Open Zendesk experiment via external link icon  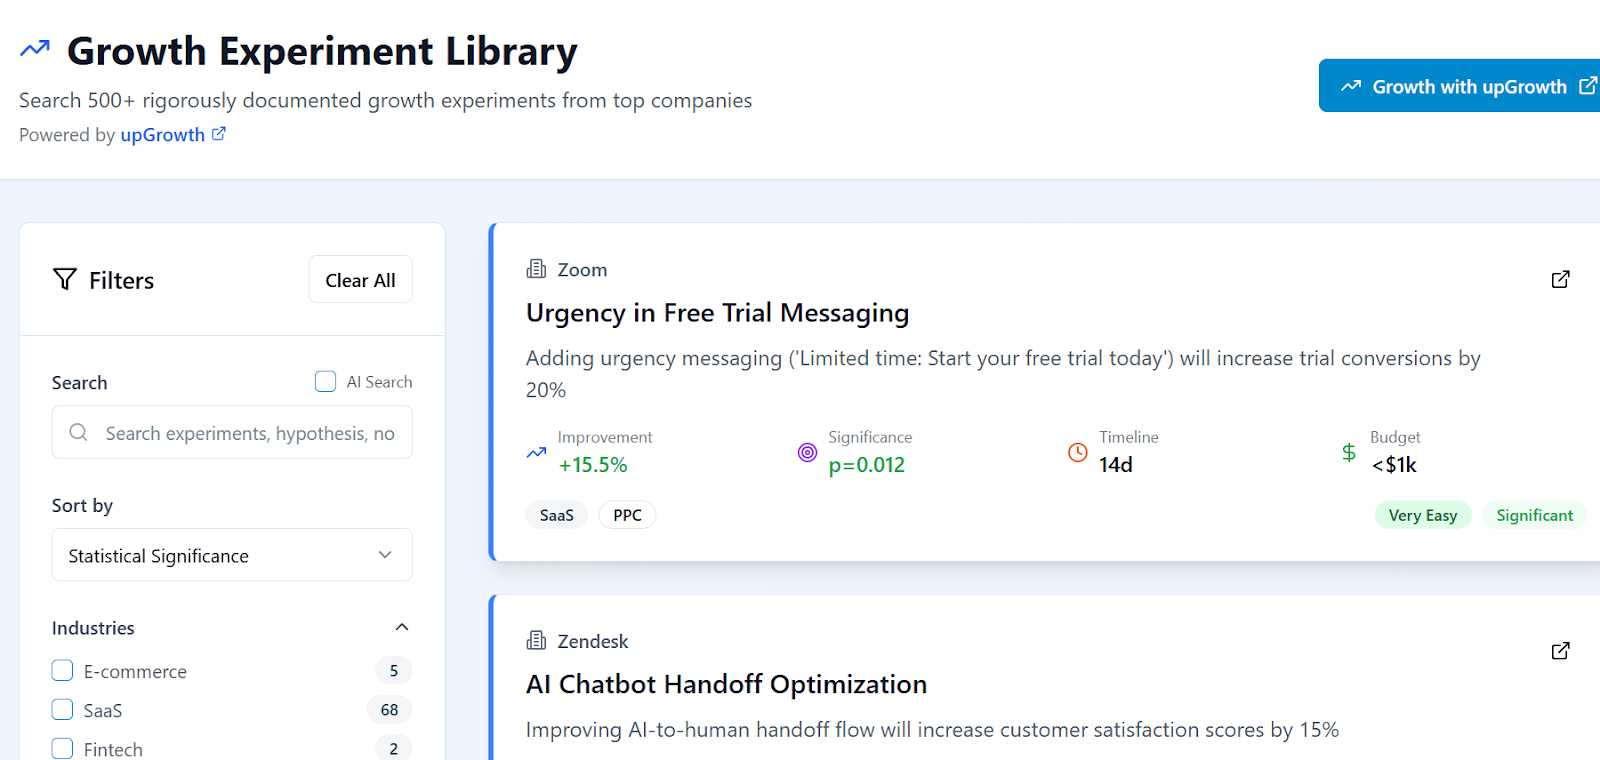pyautogui.click(x=1560, y=651)
